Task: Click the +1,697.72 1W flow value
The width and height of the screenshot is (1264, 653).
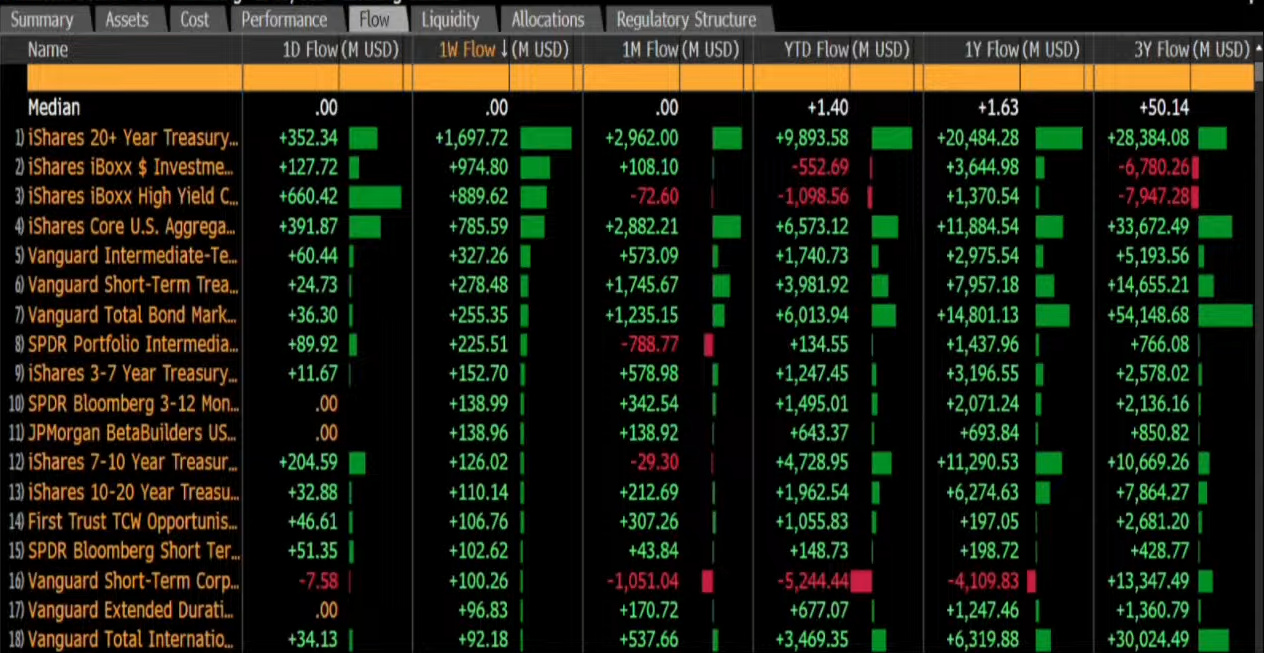Action: [x=471, y=138]
